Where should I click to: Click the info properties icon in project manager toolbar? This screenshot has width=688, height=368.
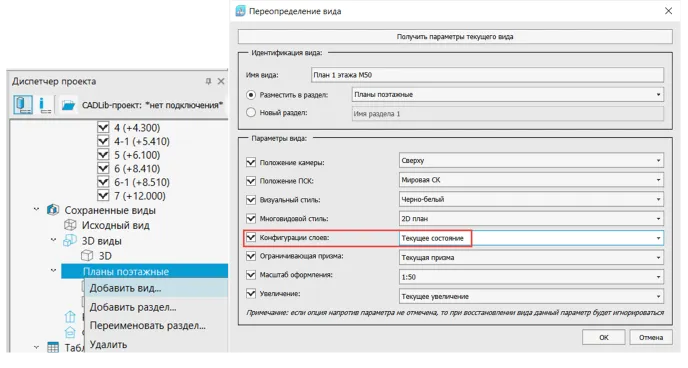45,105
